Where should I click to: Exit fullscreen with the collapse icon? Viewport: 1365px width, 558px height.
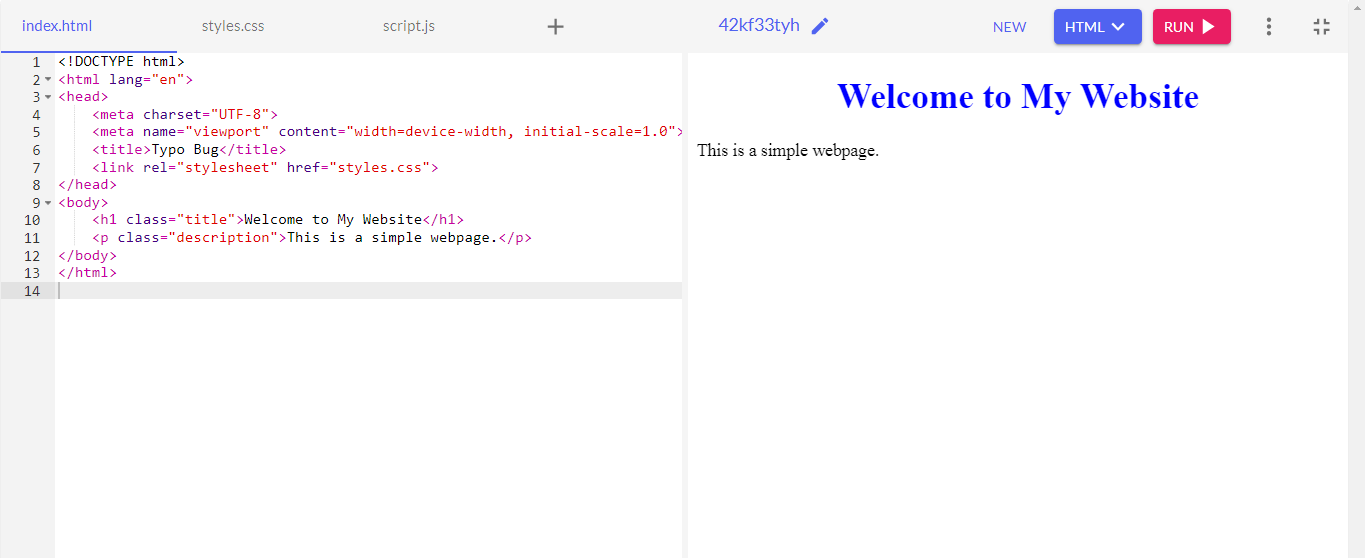tap(1322, 27)
